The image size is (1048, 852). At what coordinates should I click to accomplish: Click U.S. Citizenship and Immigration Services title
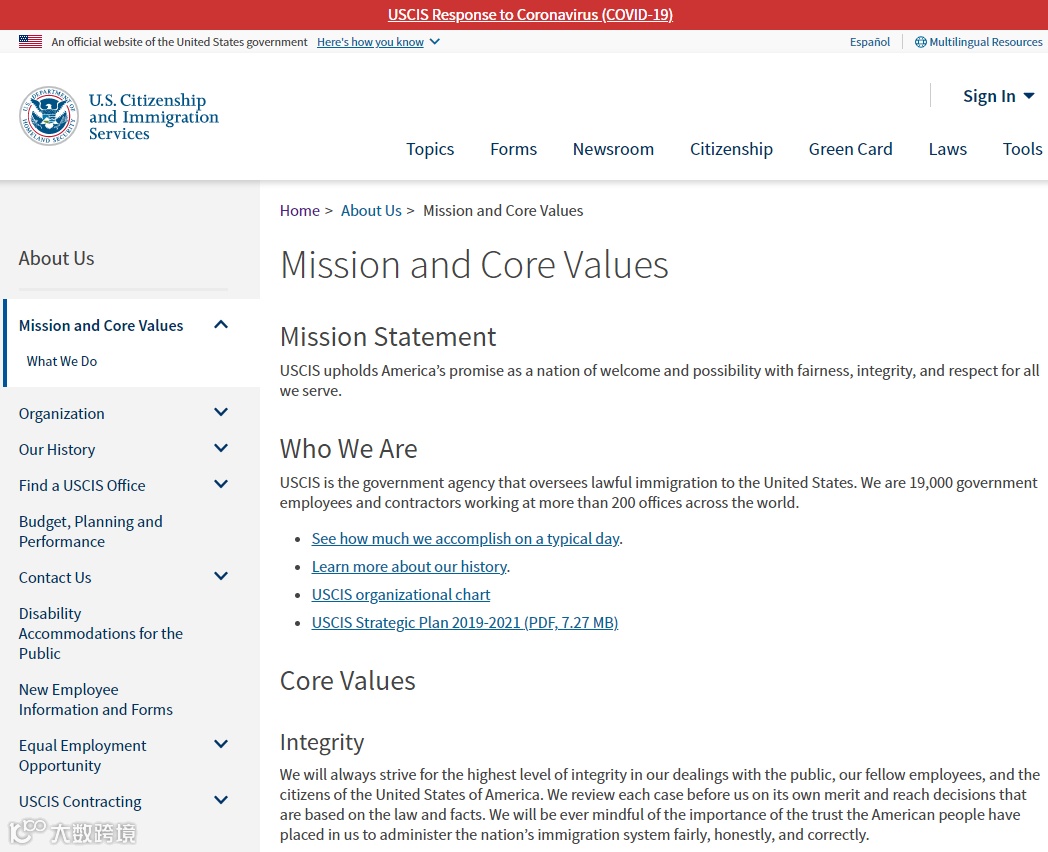153,116
